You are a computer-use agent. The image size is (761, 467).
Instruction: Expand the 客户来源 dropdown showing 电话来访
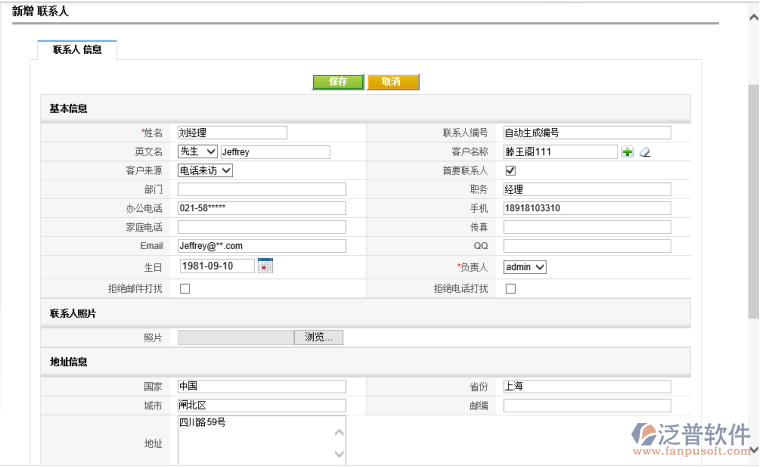[x=205, y=171]
